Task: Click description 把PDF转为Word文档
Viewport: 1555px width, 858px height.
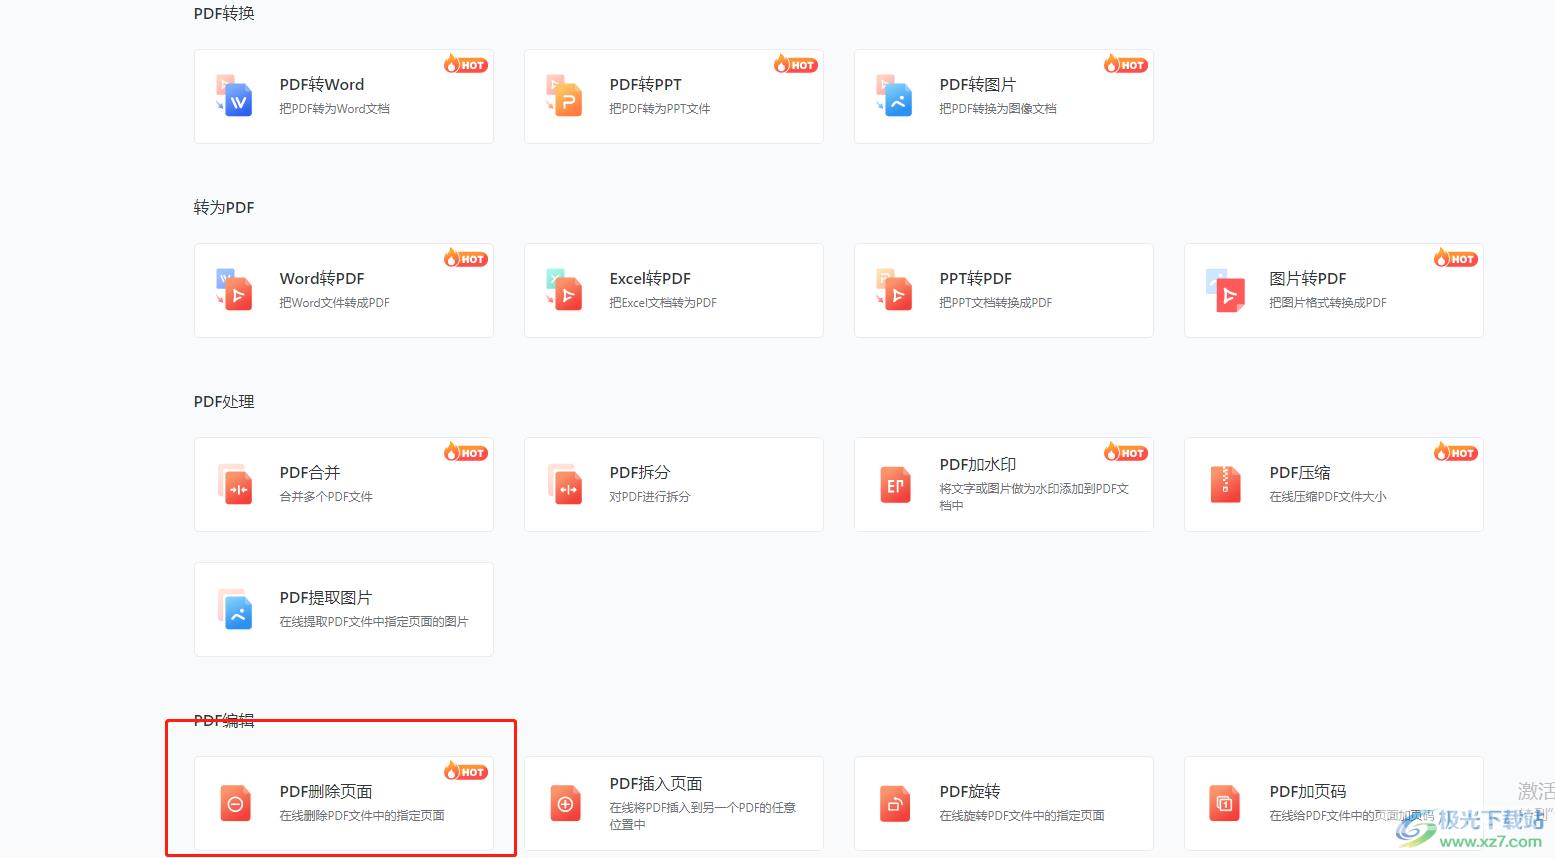Action: click(335, 109)
